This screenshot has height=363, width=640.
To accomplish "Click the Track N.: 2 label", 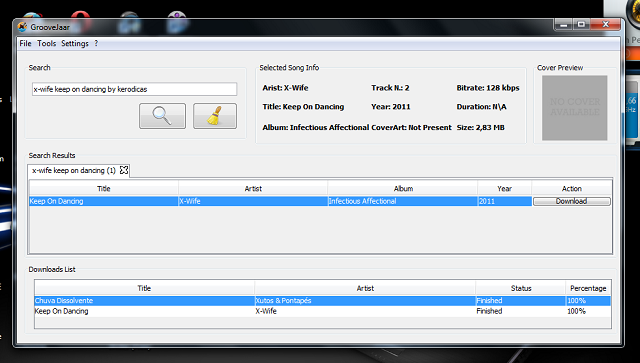I will [390, 88].
